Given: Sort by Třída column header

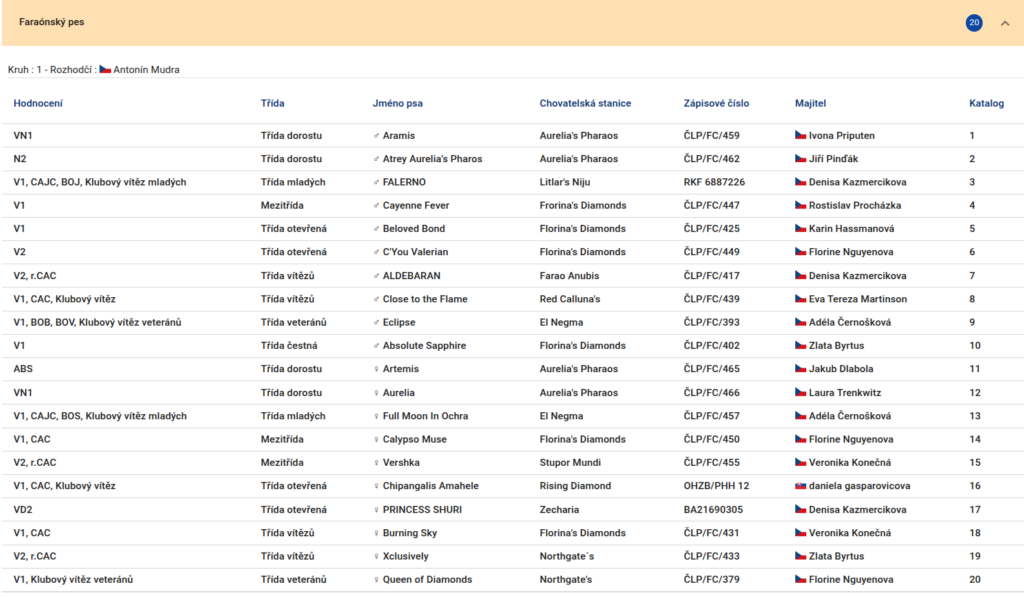Looking at the screenshot, I should tap(272, 103).
